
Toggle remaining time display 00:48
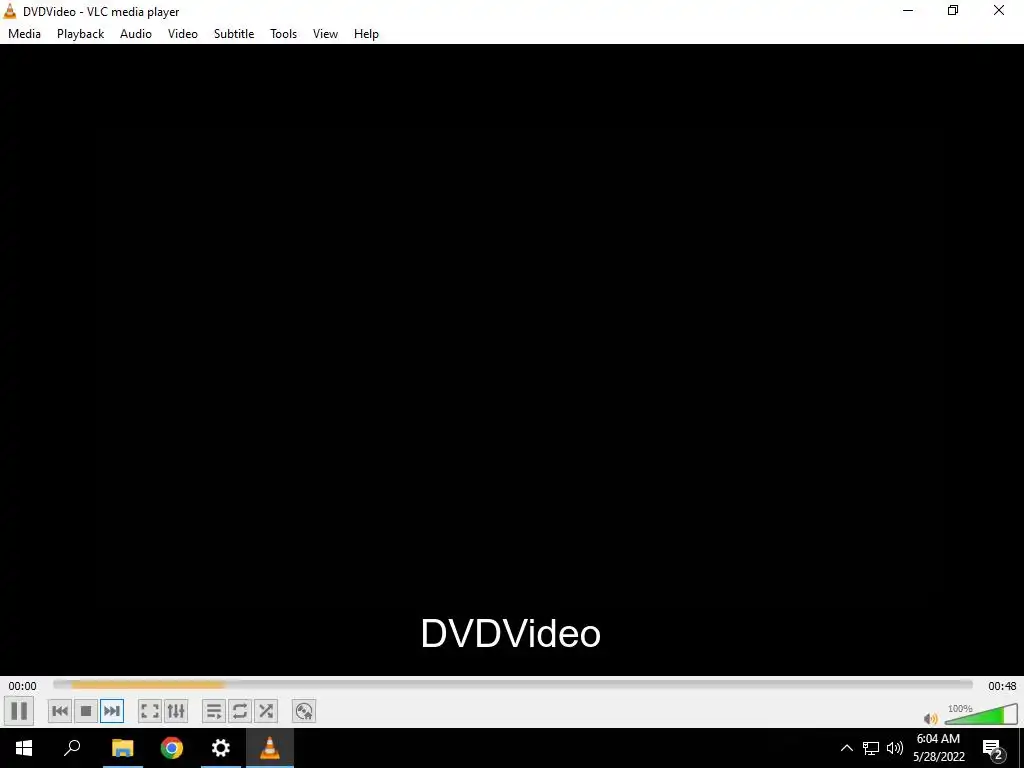tap(1002, 686)
